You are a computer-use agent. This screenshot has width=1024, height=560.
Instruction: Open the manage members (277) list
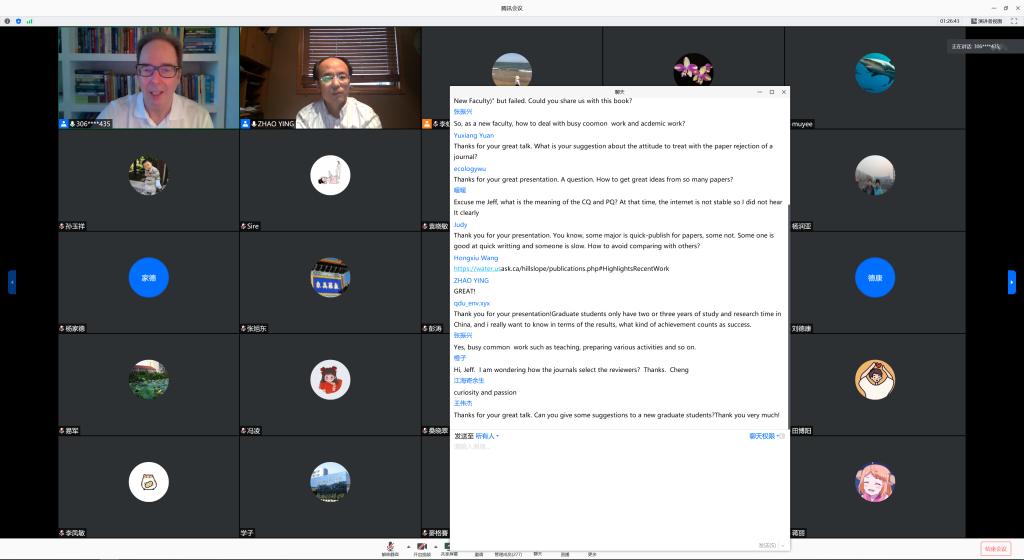pyautogui.click(x=508, y=553)
